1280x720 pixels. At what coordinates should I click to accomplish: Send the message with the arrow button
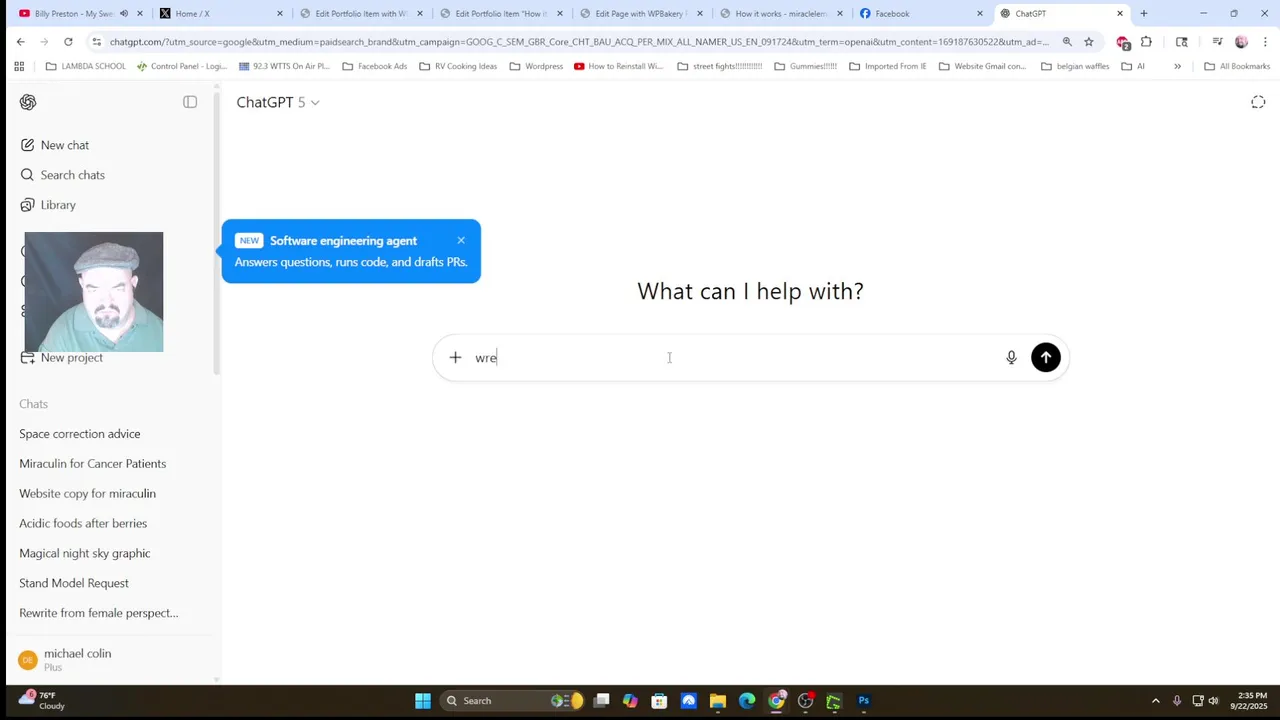pyautogui.click(x=1046, y=357)
